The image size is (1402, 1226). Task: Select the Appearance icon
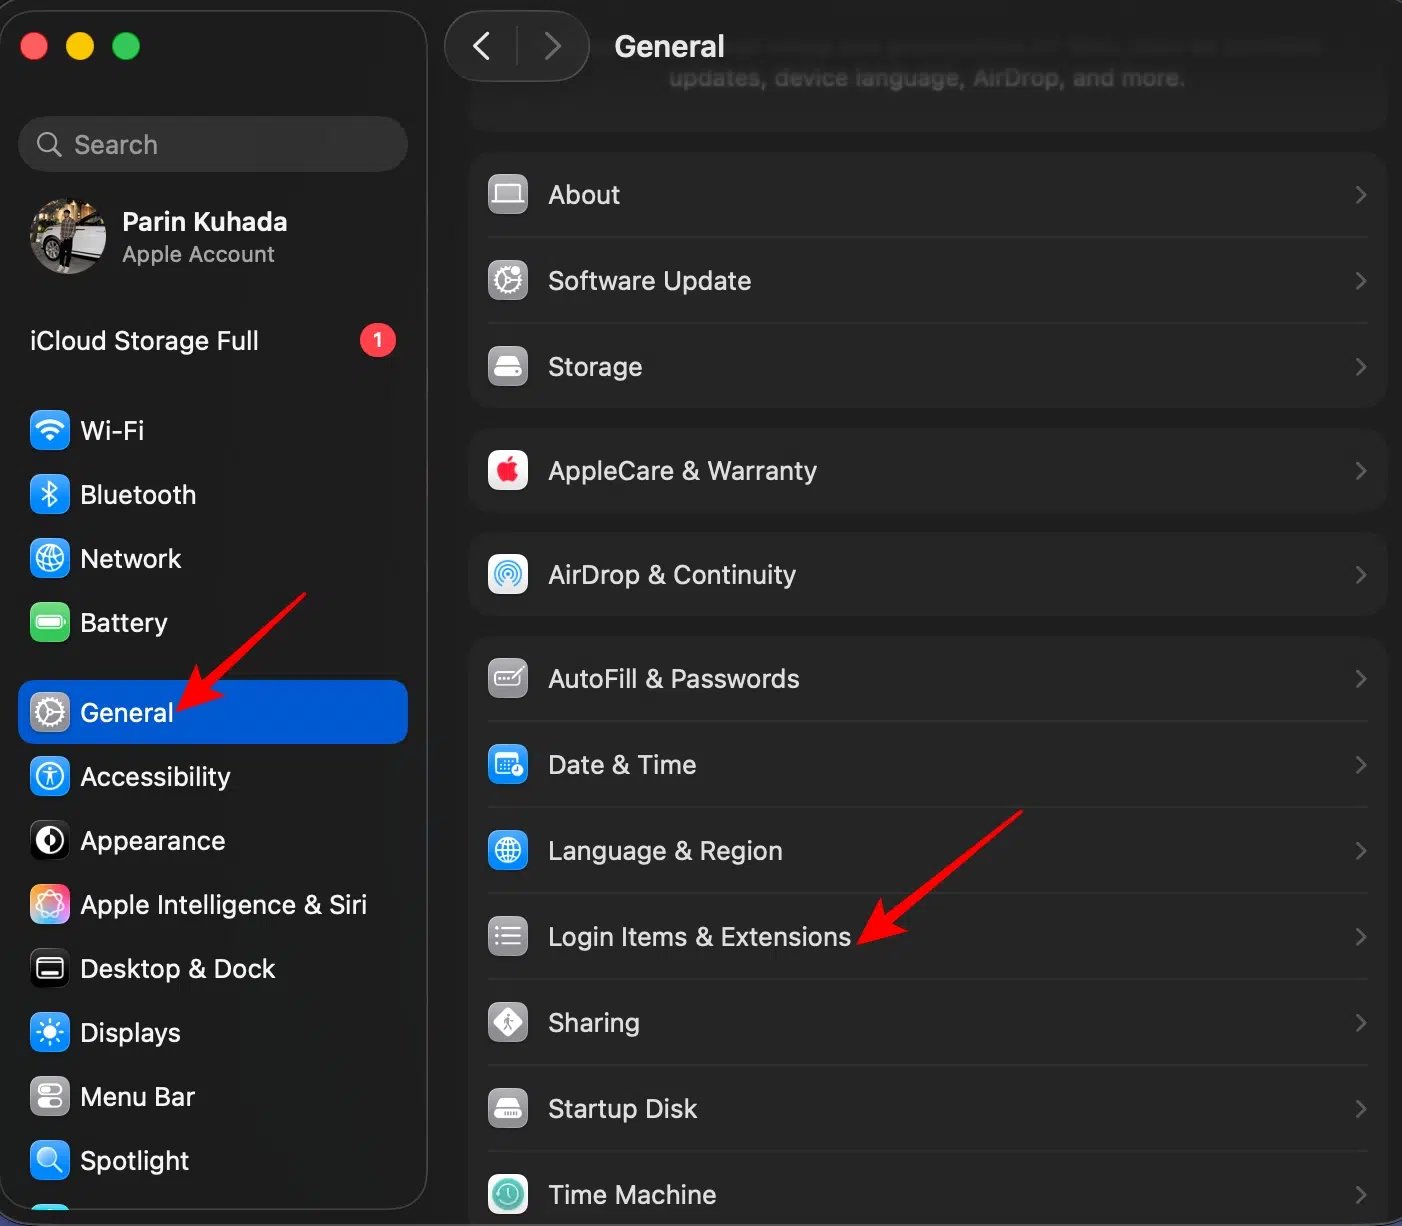(50, 841)
